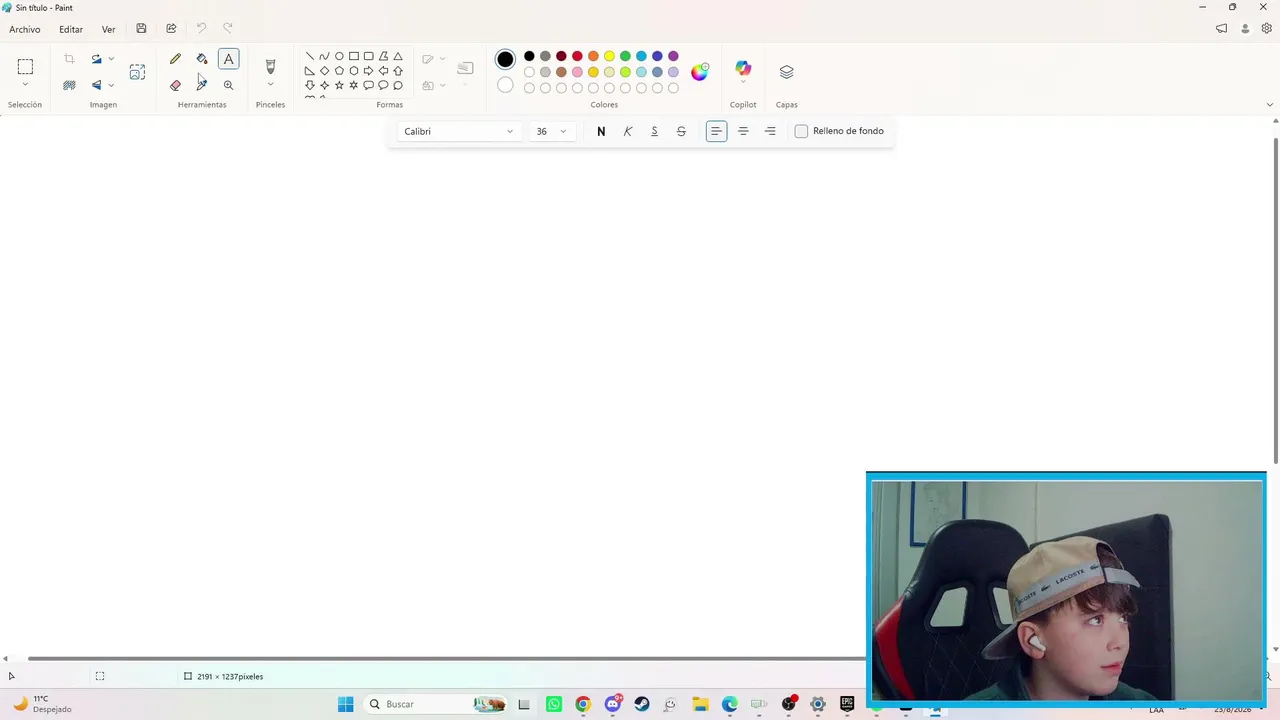Open the Layers panel
The image size is (1280, 720).
[x=787, y=72]
